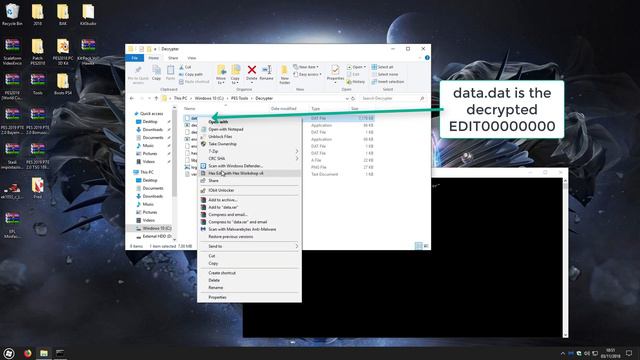640x360 pixels.
Task: Go up one folder level arrow
Action: click(156, 98)
